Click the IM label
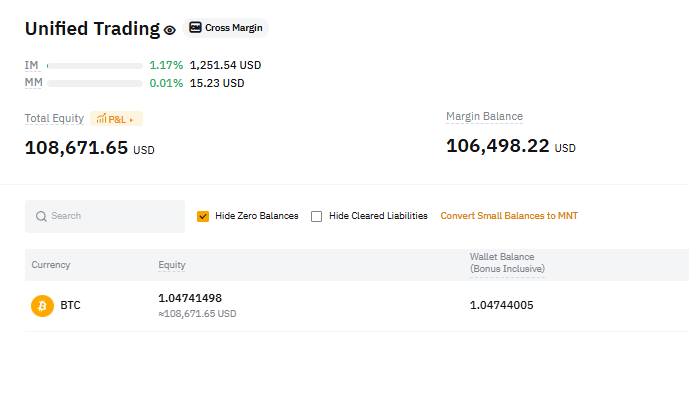The image size is (689, 395). click(32, 65)
